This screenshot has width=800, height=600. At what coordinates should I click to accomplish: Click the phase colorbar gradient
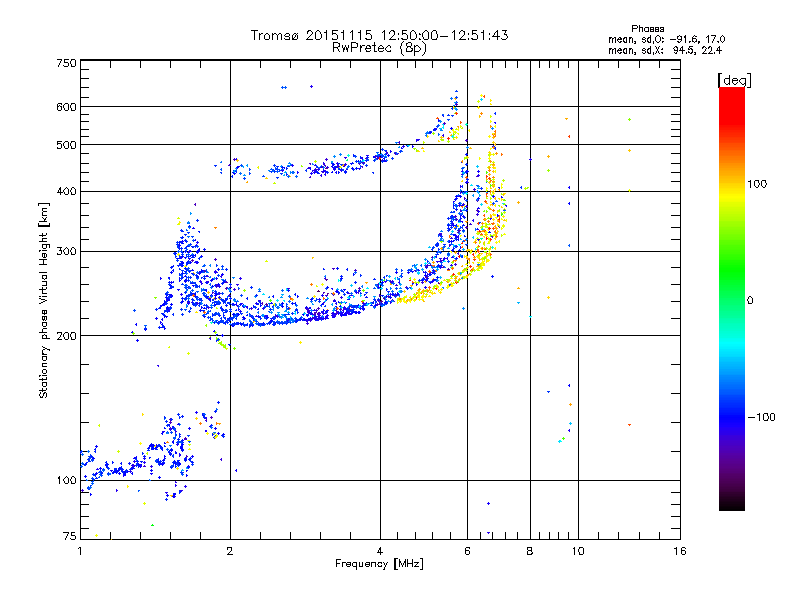point(732,299)
